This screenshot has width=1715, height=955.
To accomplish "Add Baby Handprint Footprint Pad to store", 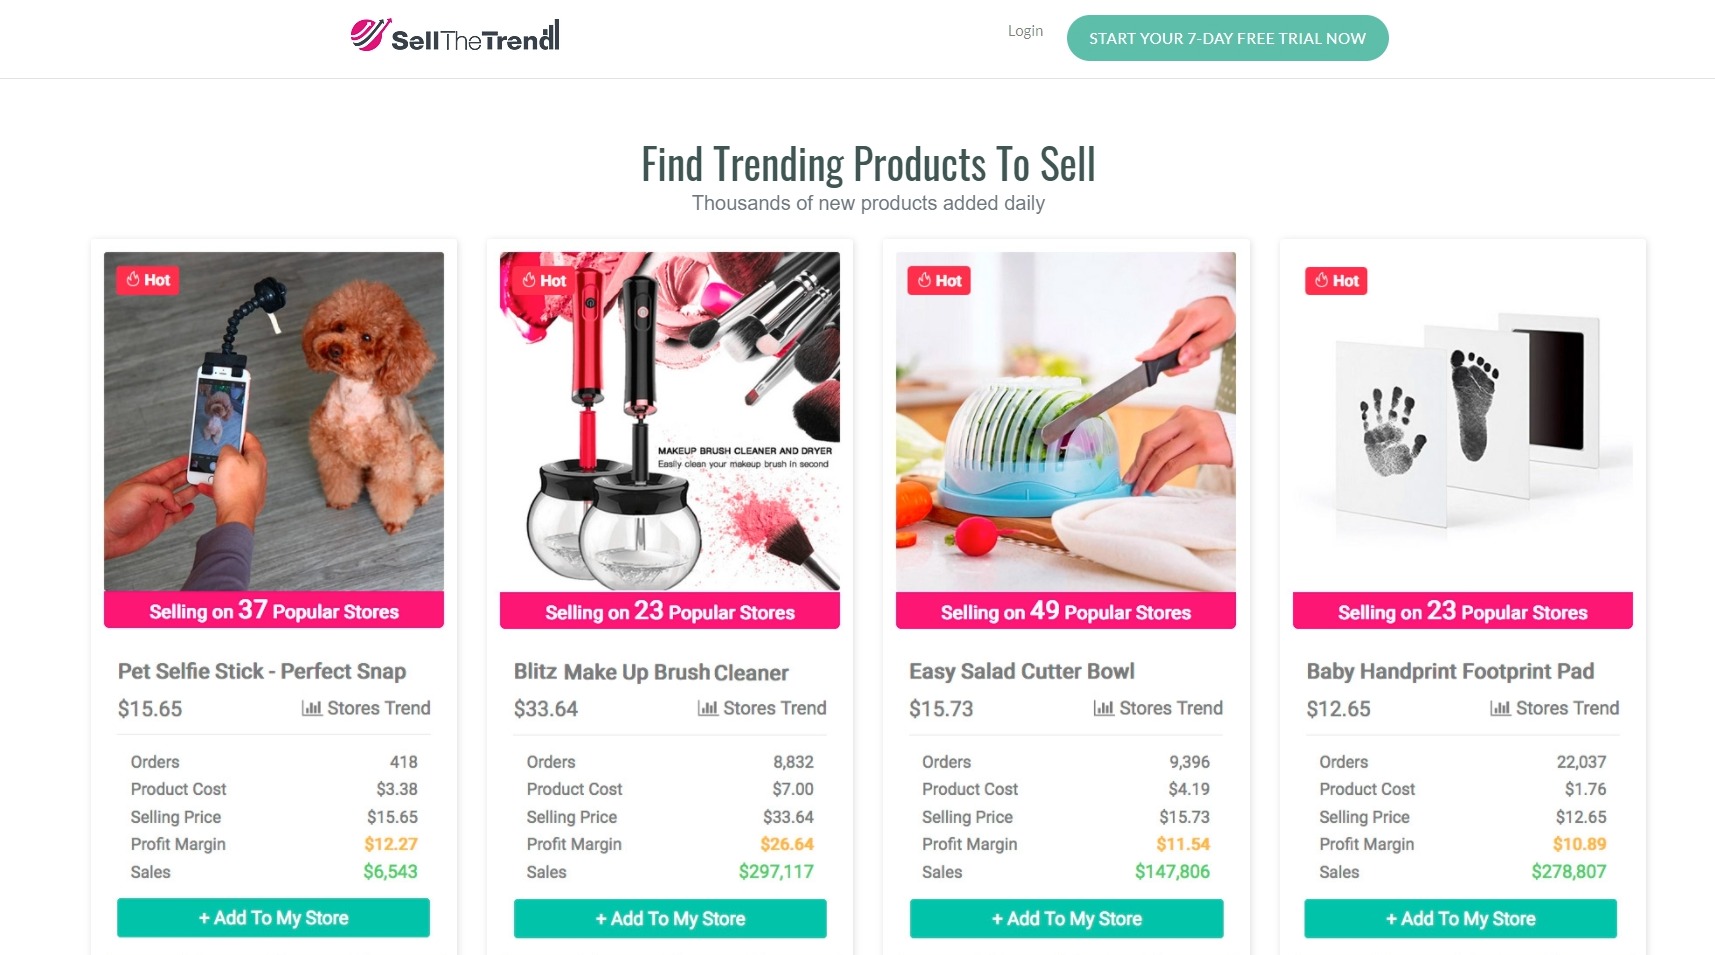I will click(1460, 919).
